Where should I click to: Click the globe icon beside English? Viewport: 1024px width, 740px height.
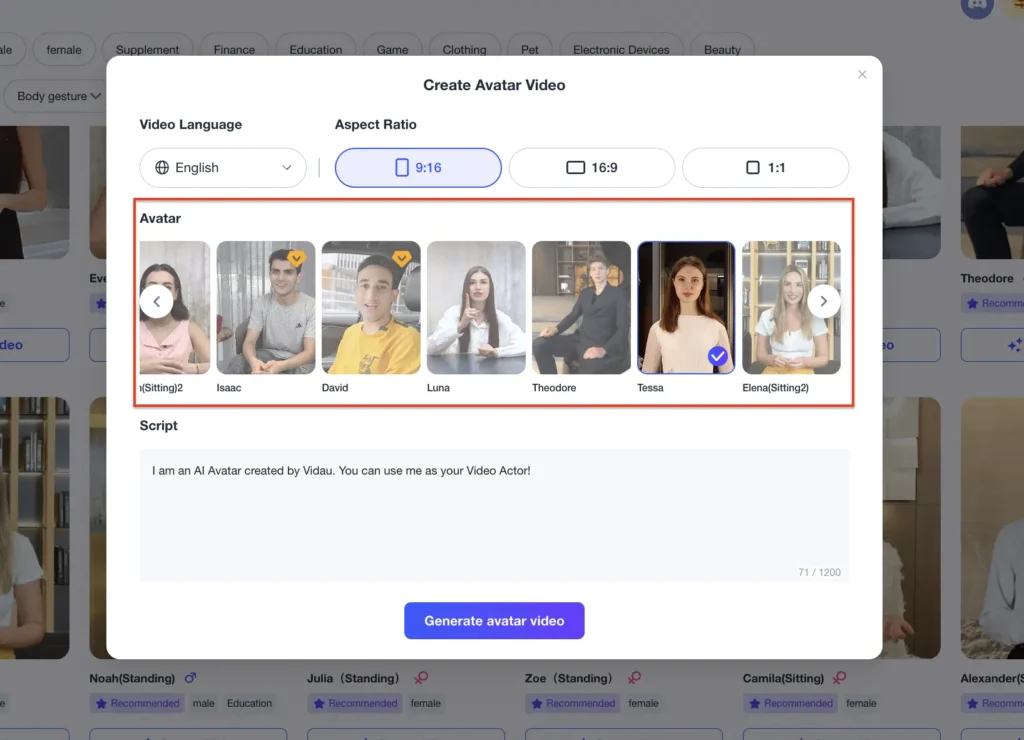162,168
